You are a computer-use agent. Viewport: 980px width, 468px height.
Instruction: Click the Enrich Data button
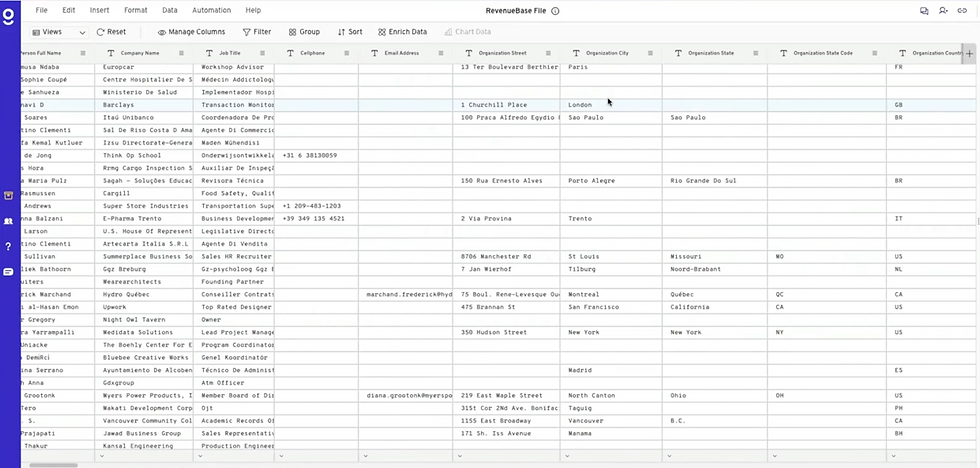[x=402, y=32]
